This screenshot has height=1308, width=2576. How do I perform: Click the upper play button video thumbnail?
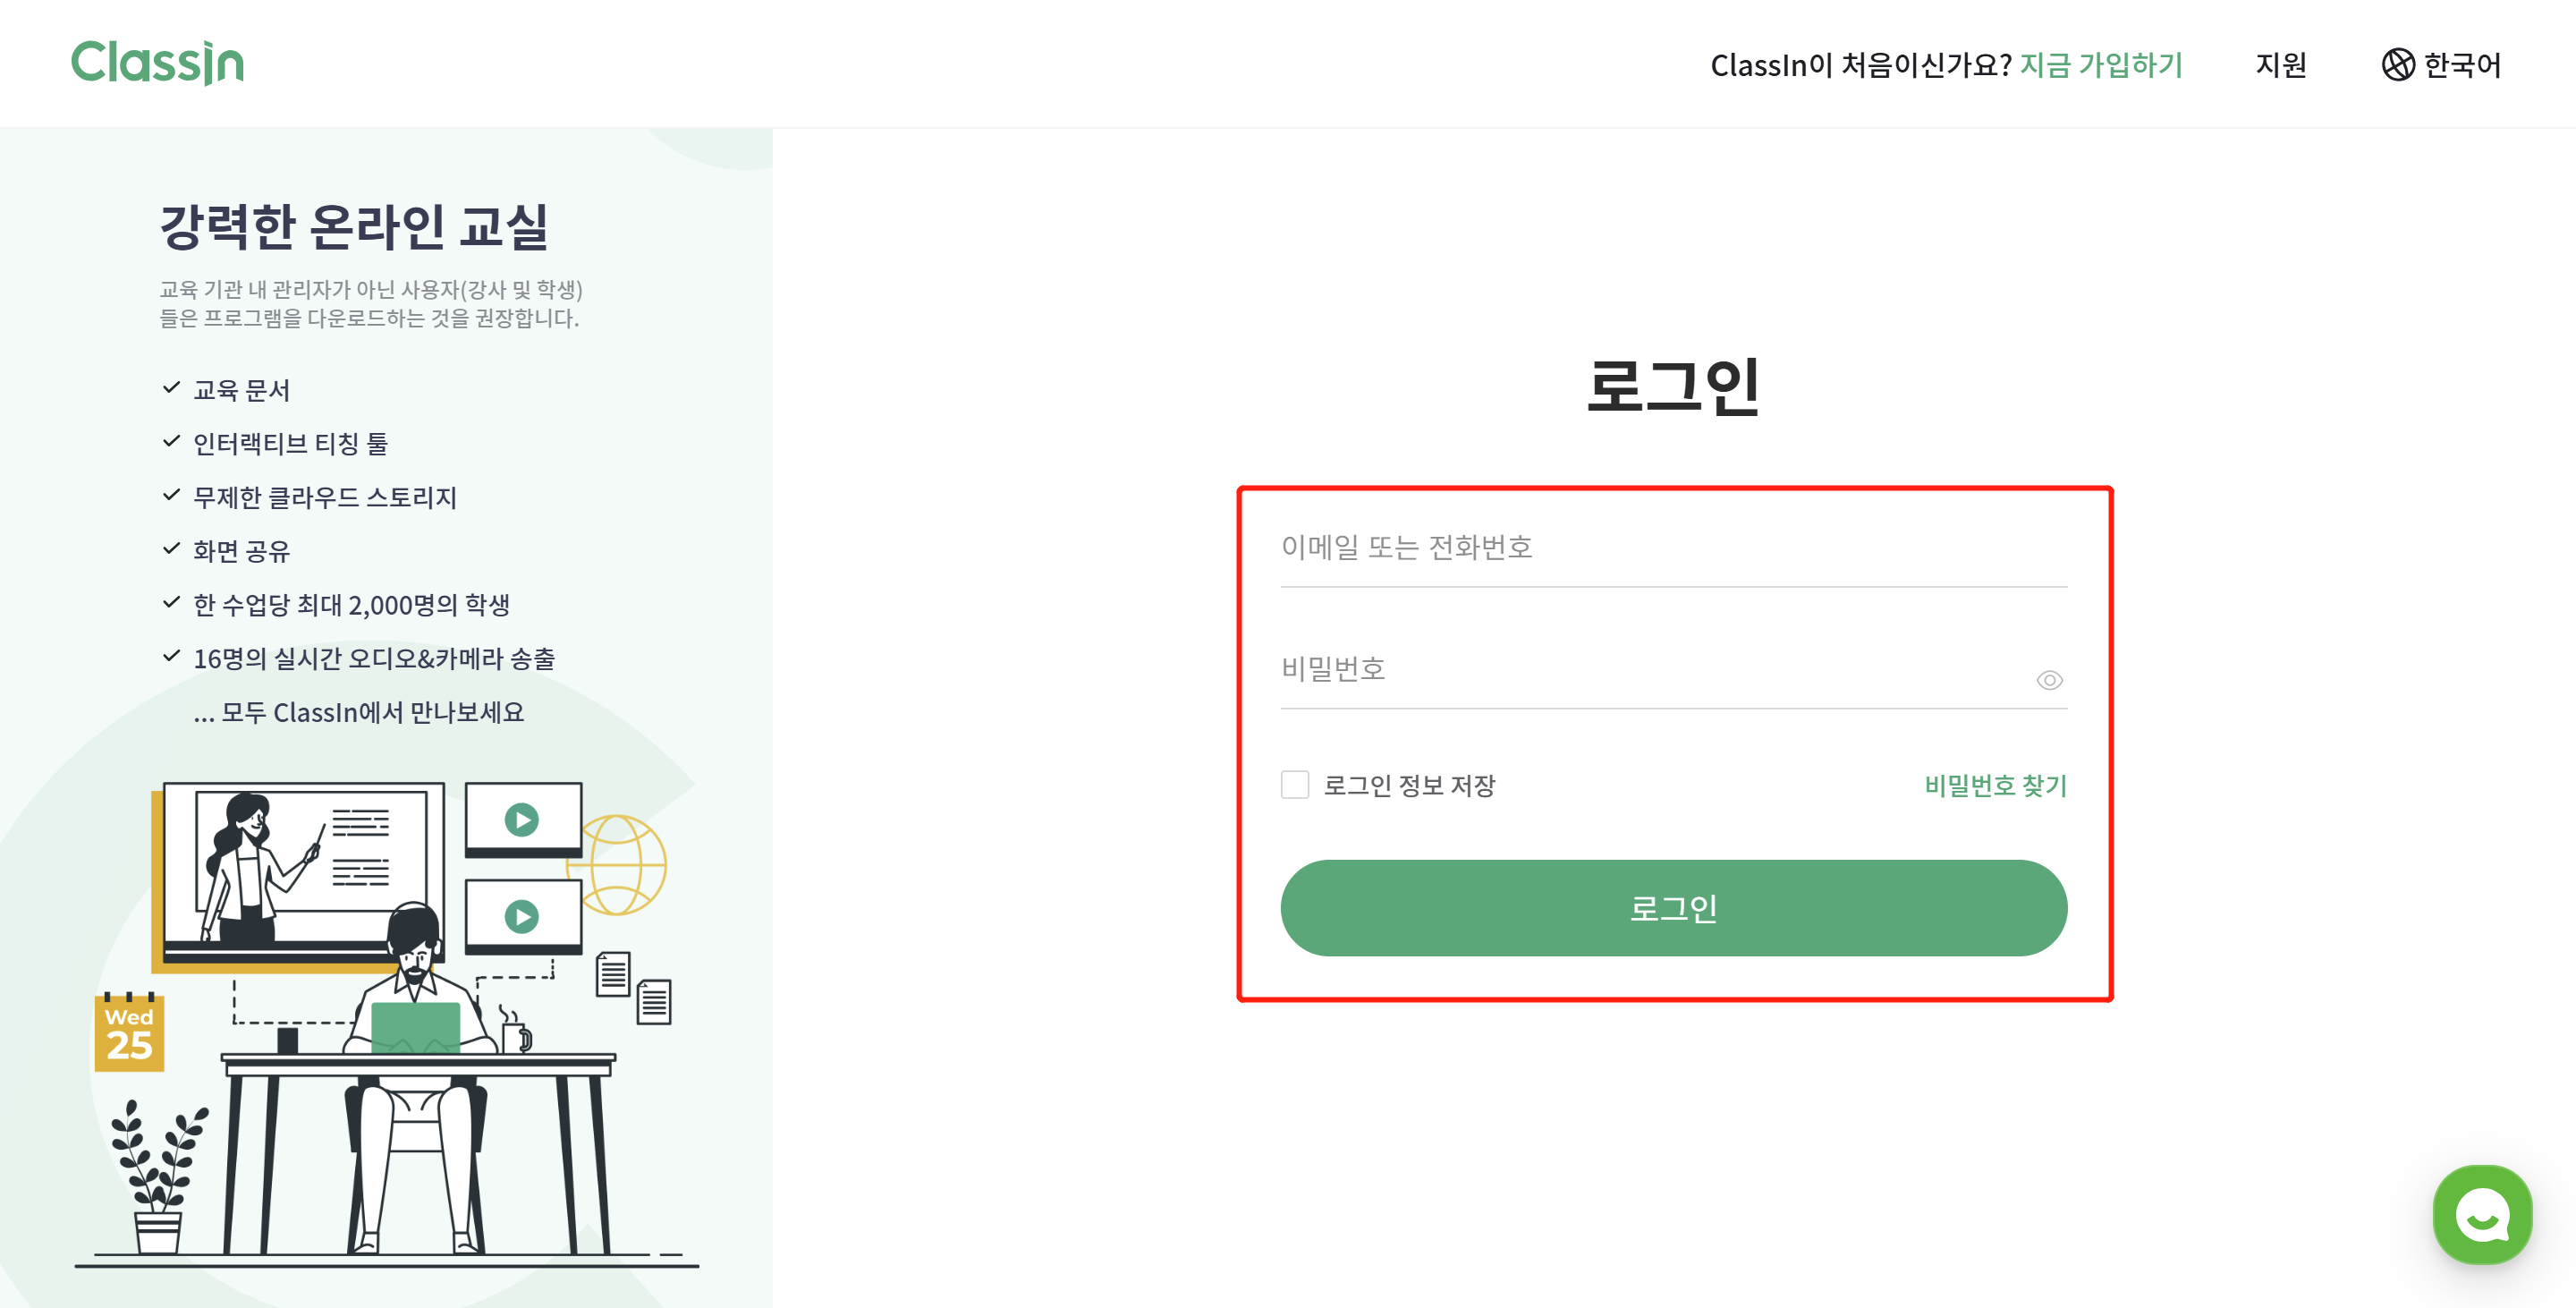[522, 820]
